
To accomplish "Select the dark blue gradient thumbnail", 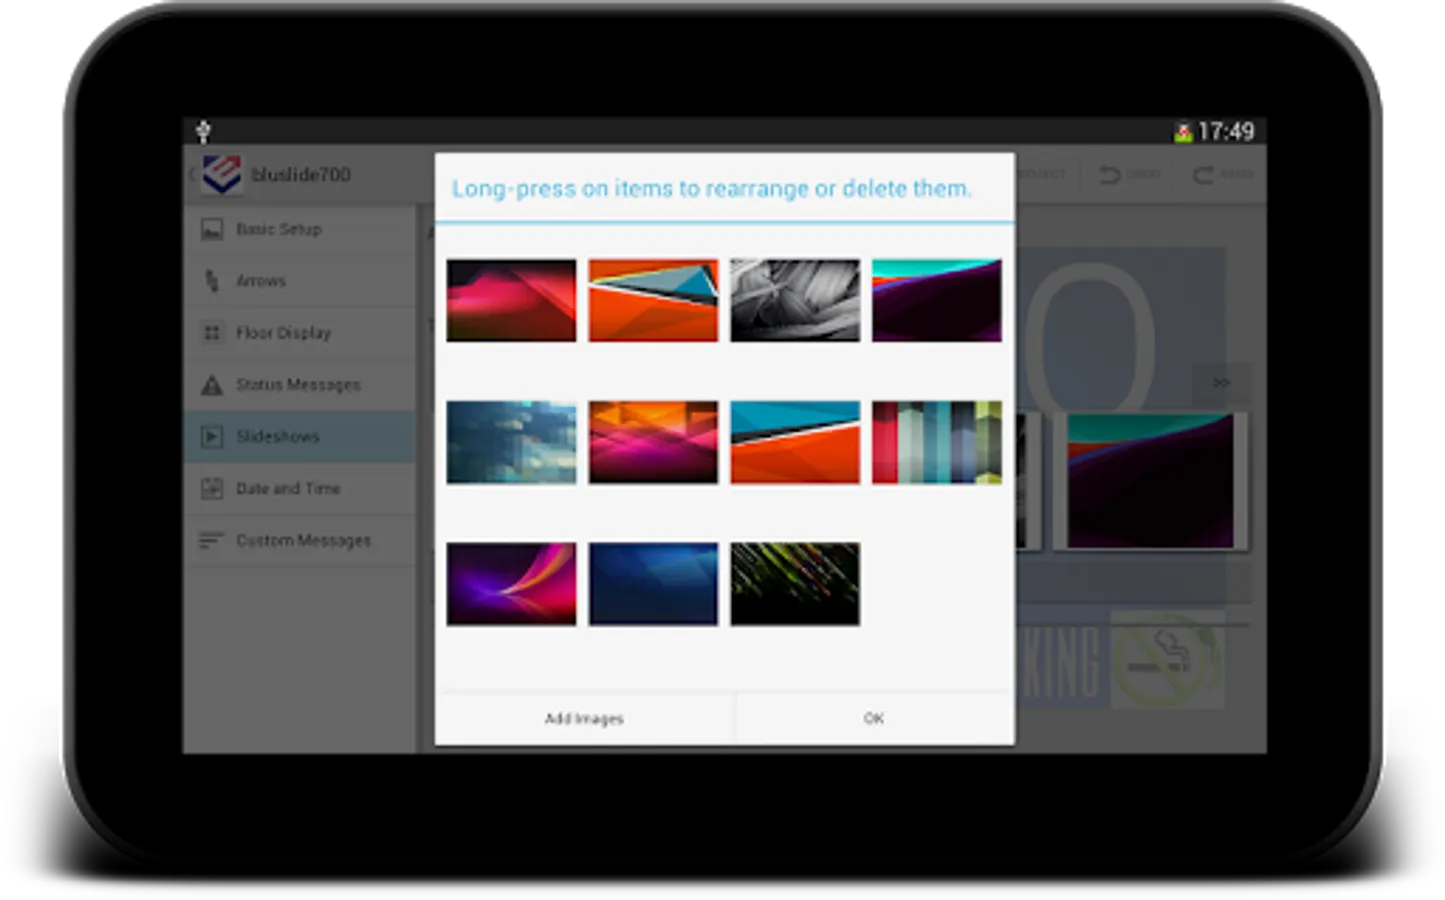I will tap(653, 584).
